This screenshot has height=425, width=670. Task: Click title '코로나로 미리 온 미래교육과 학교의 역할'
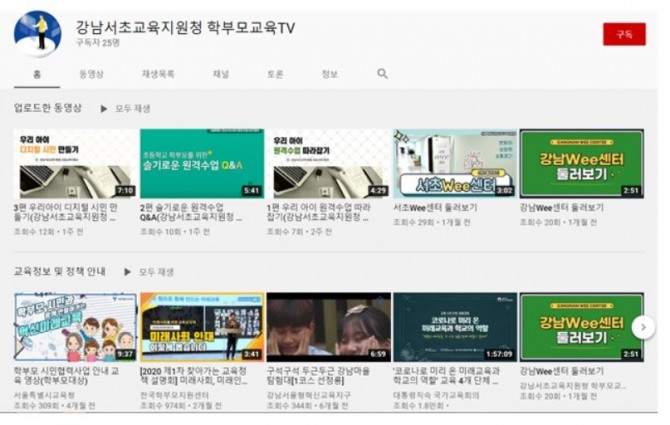pos(446,375)
